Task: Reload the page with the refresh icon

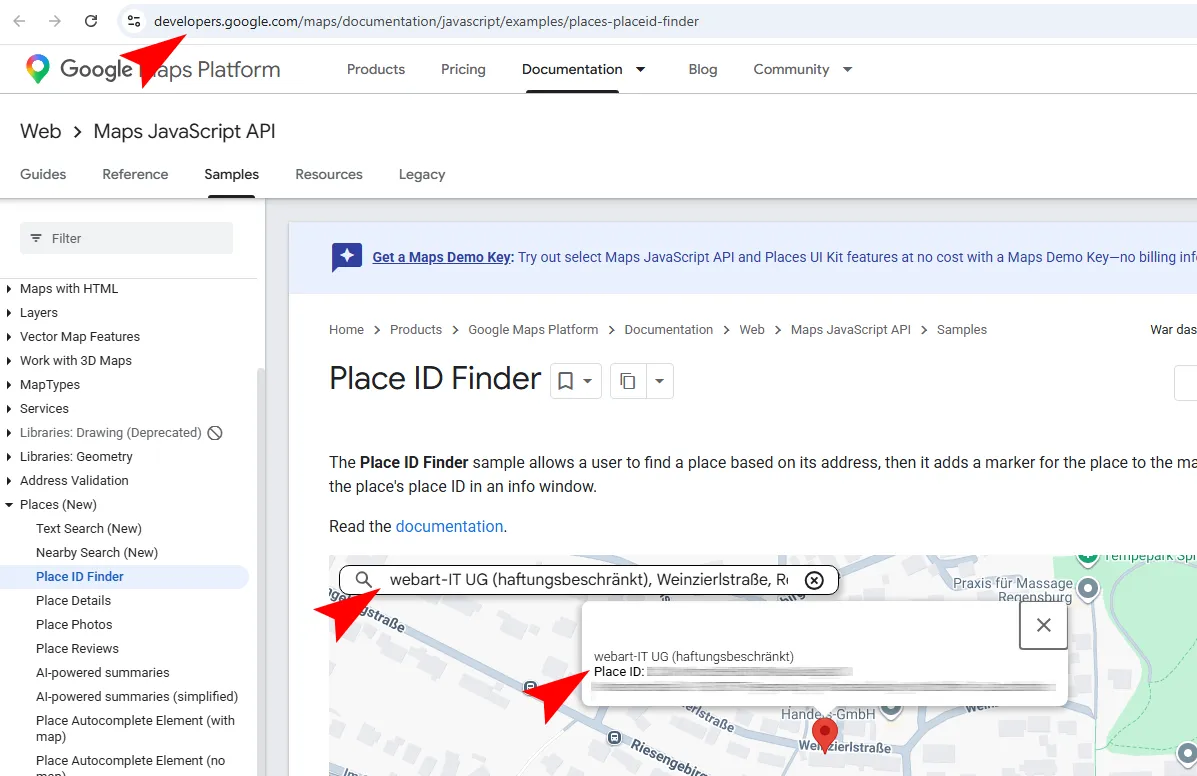Action: 91,21
